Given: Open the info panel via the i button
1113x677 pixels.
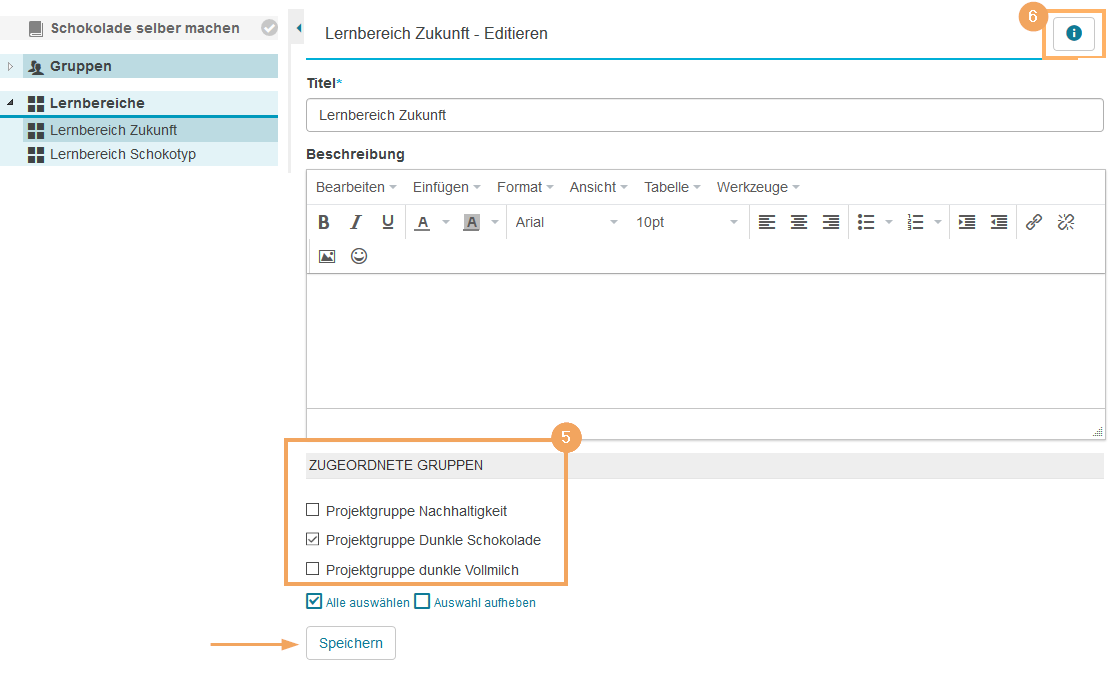Looking at the screenshot, I should click(x=1073, y=33).
